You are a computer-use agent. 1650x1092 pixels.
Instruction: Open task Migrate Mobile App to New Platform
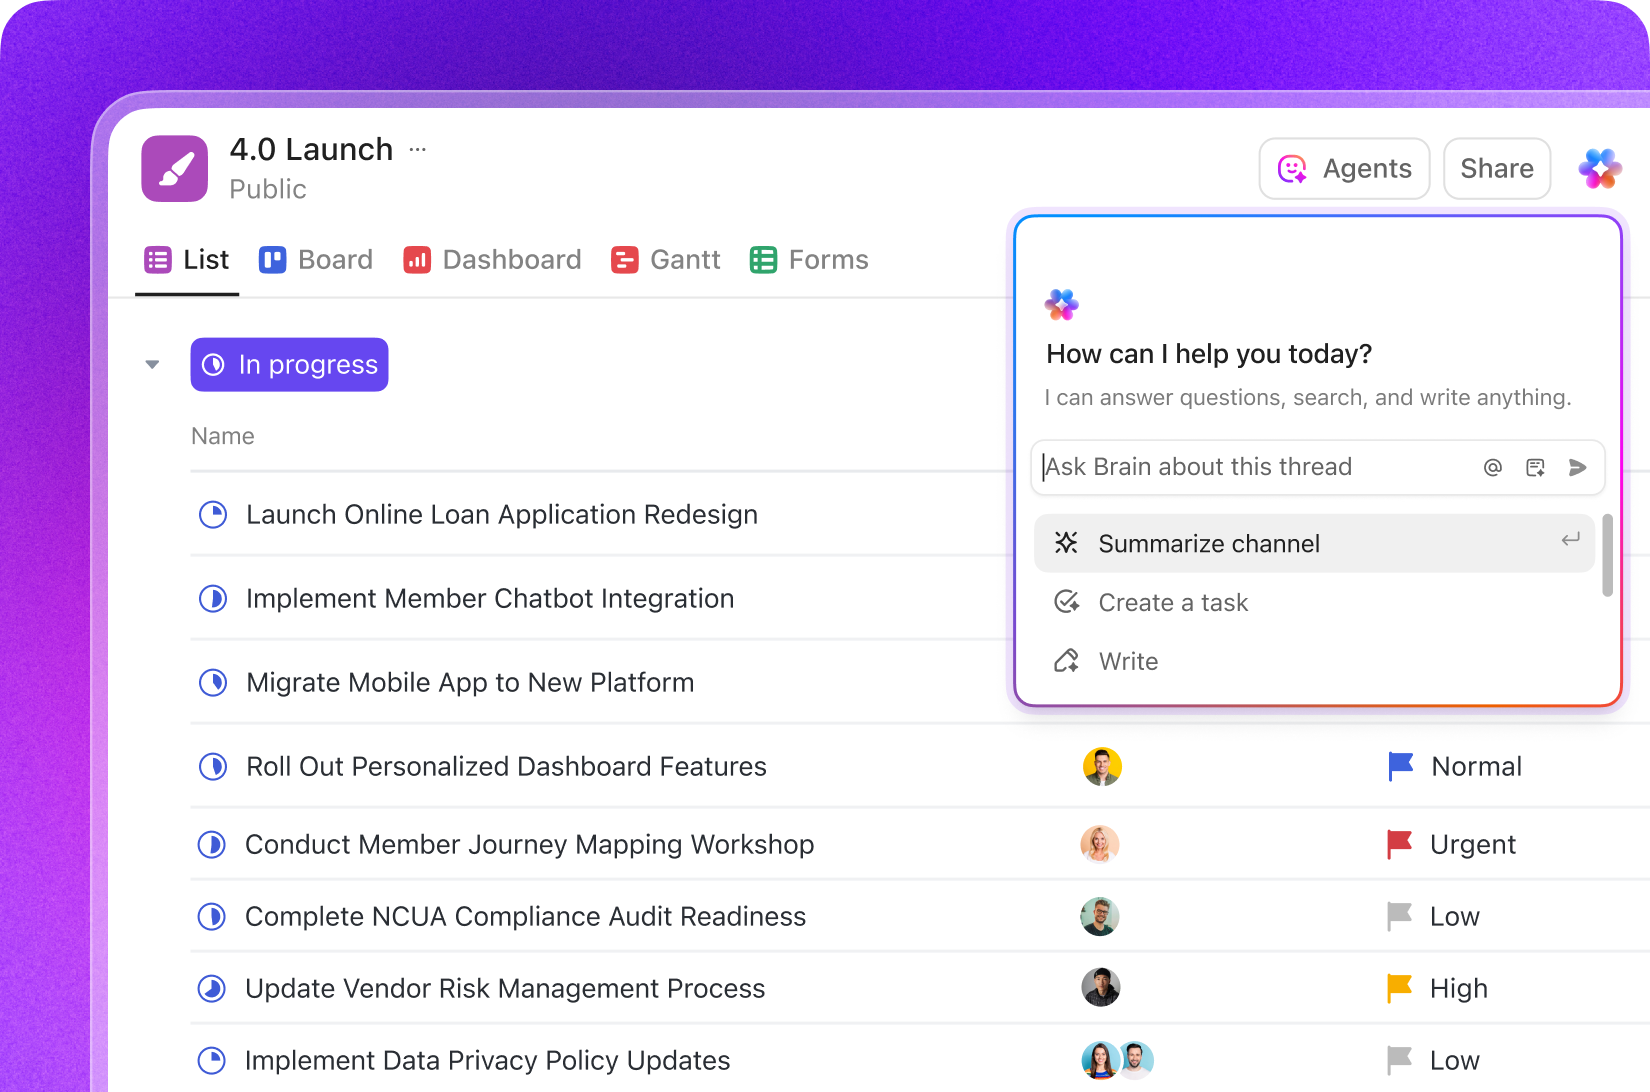click(x=470, y=683)
